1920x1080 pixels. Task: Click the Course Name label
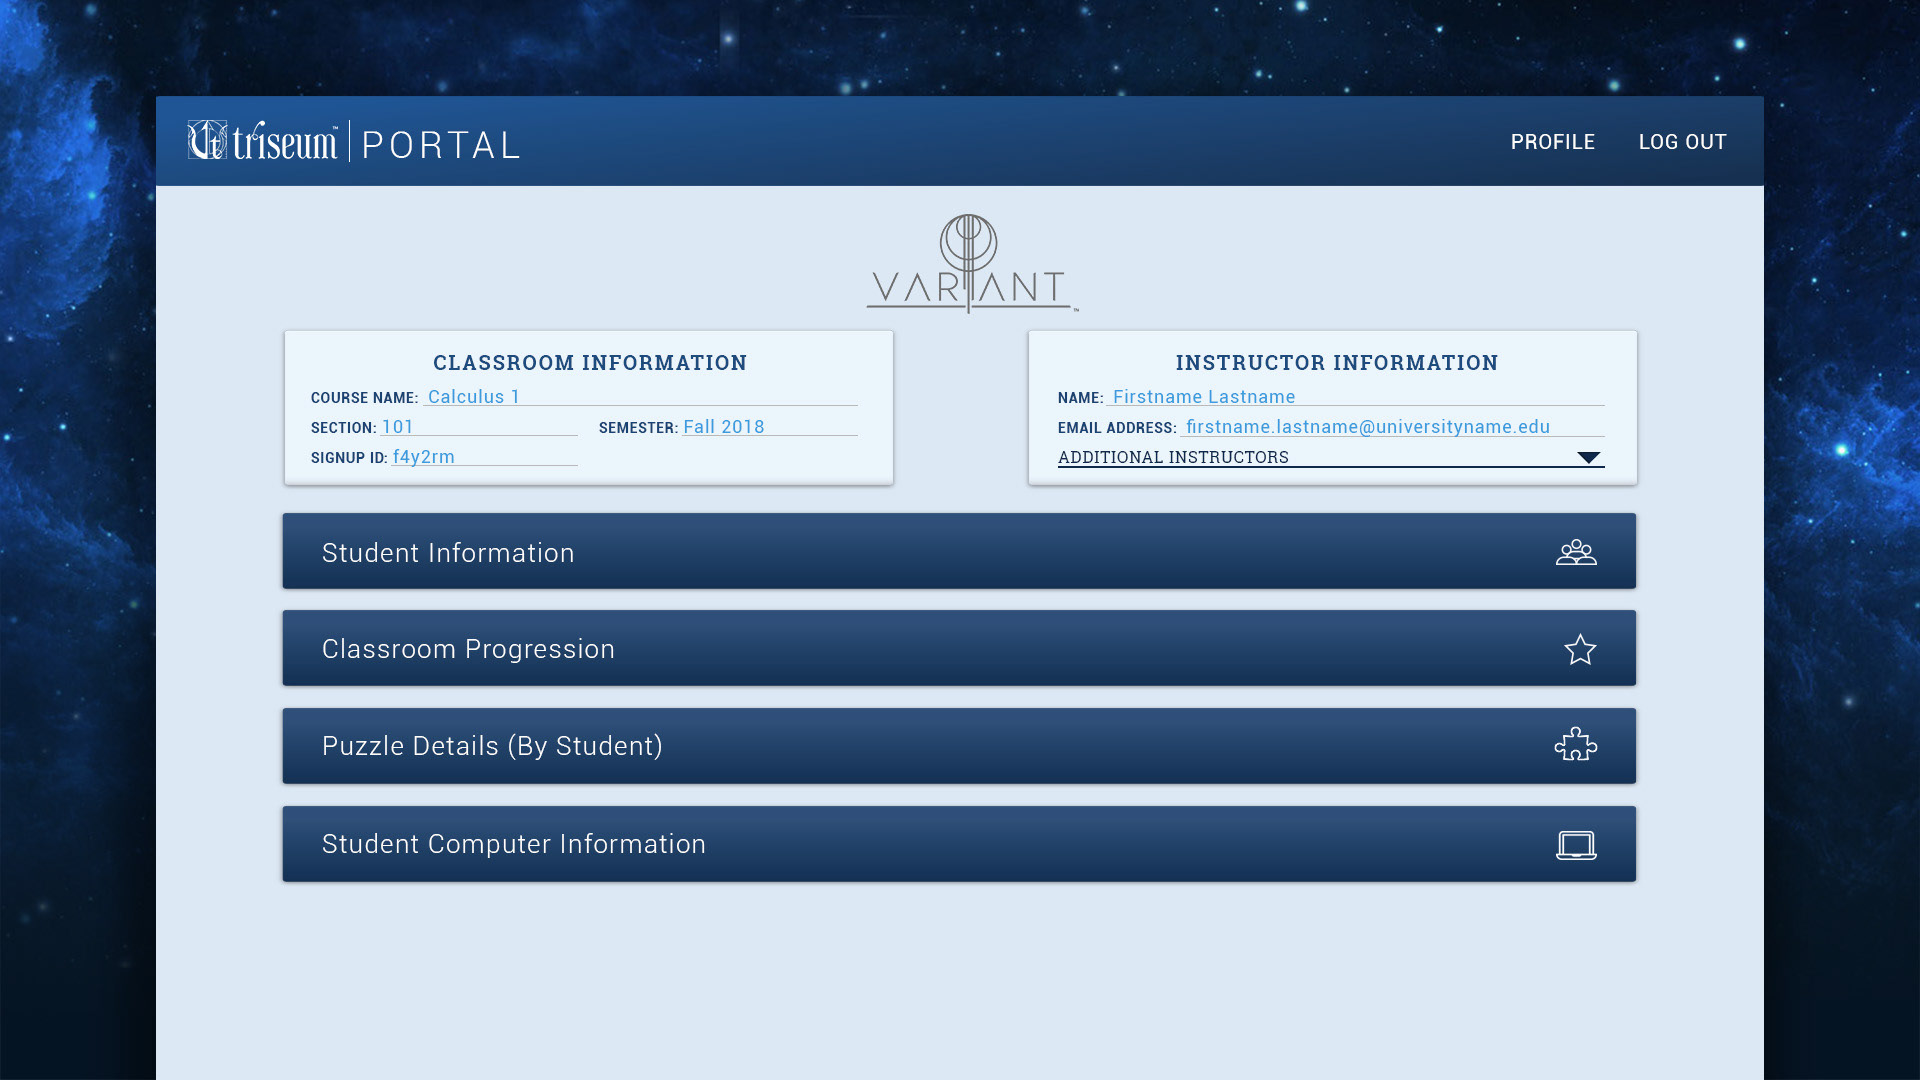tap(364, 398)
